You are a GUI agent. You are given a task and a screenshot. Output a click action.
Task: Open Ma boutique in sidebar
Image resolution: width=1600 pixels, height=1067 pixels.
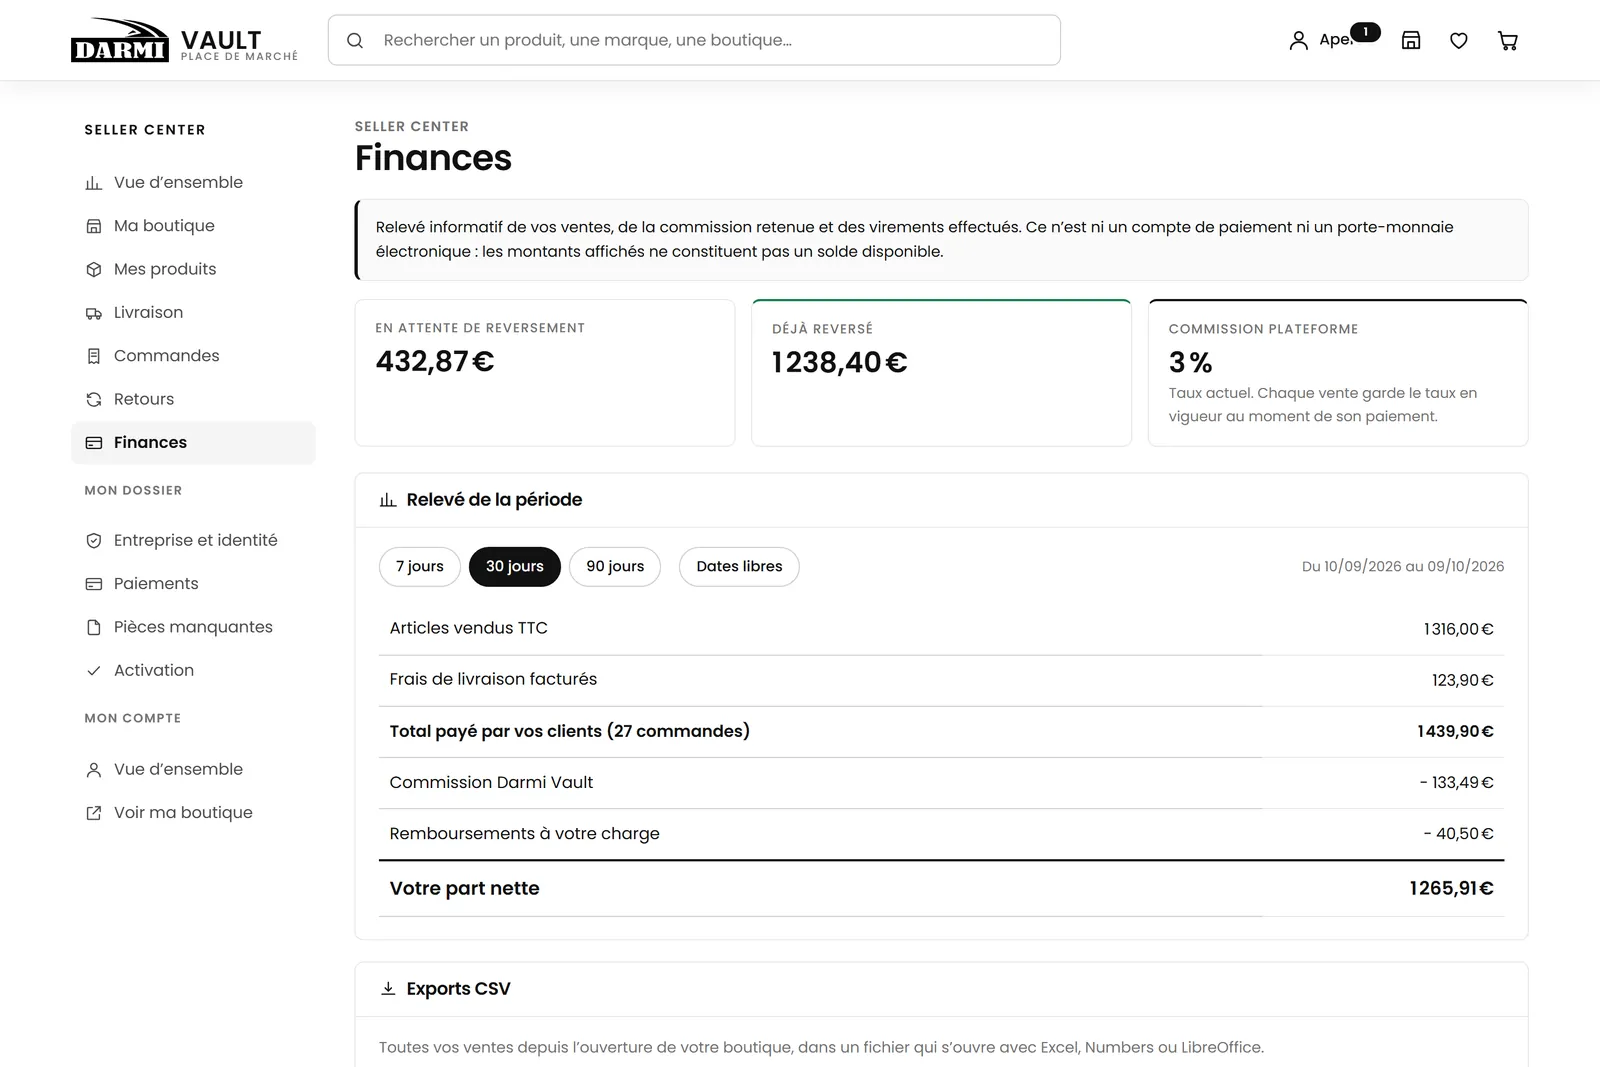click(193, 226)
